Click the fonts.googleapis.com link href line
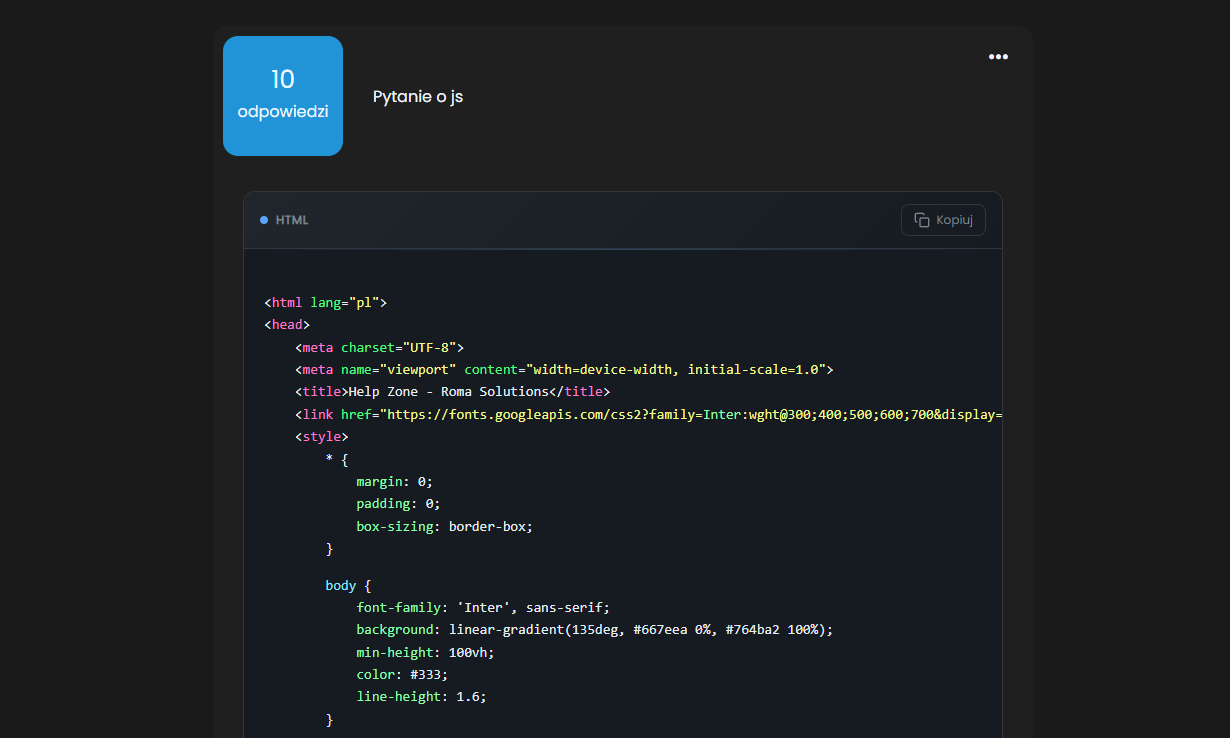1230x738 pixels. [649, 415]
